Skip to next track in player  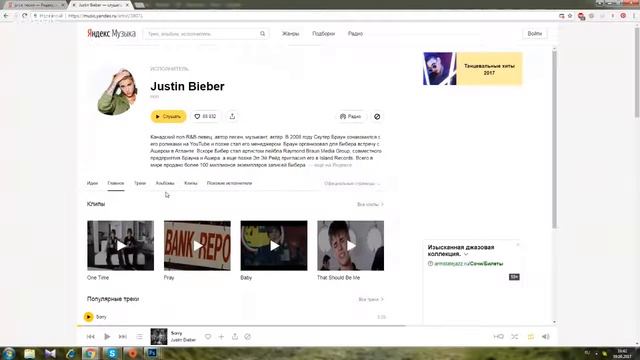122,337
